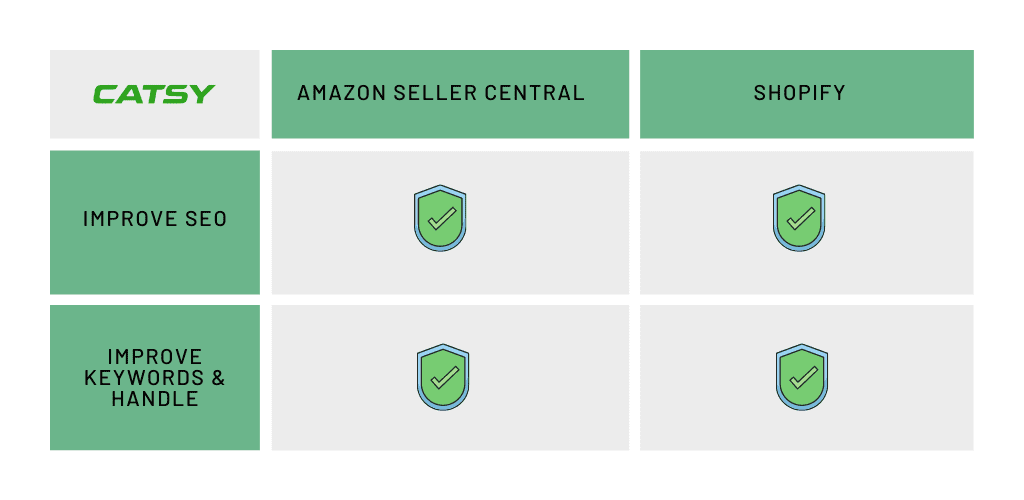This screenshot has height=500, width=1024.
Task: Select the checkmark in Shopify's Improve SEO shield
Action: pyautogui.click(x=801, y=219)
